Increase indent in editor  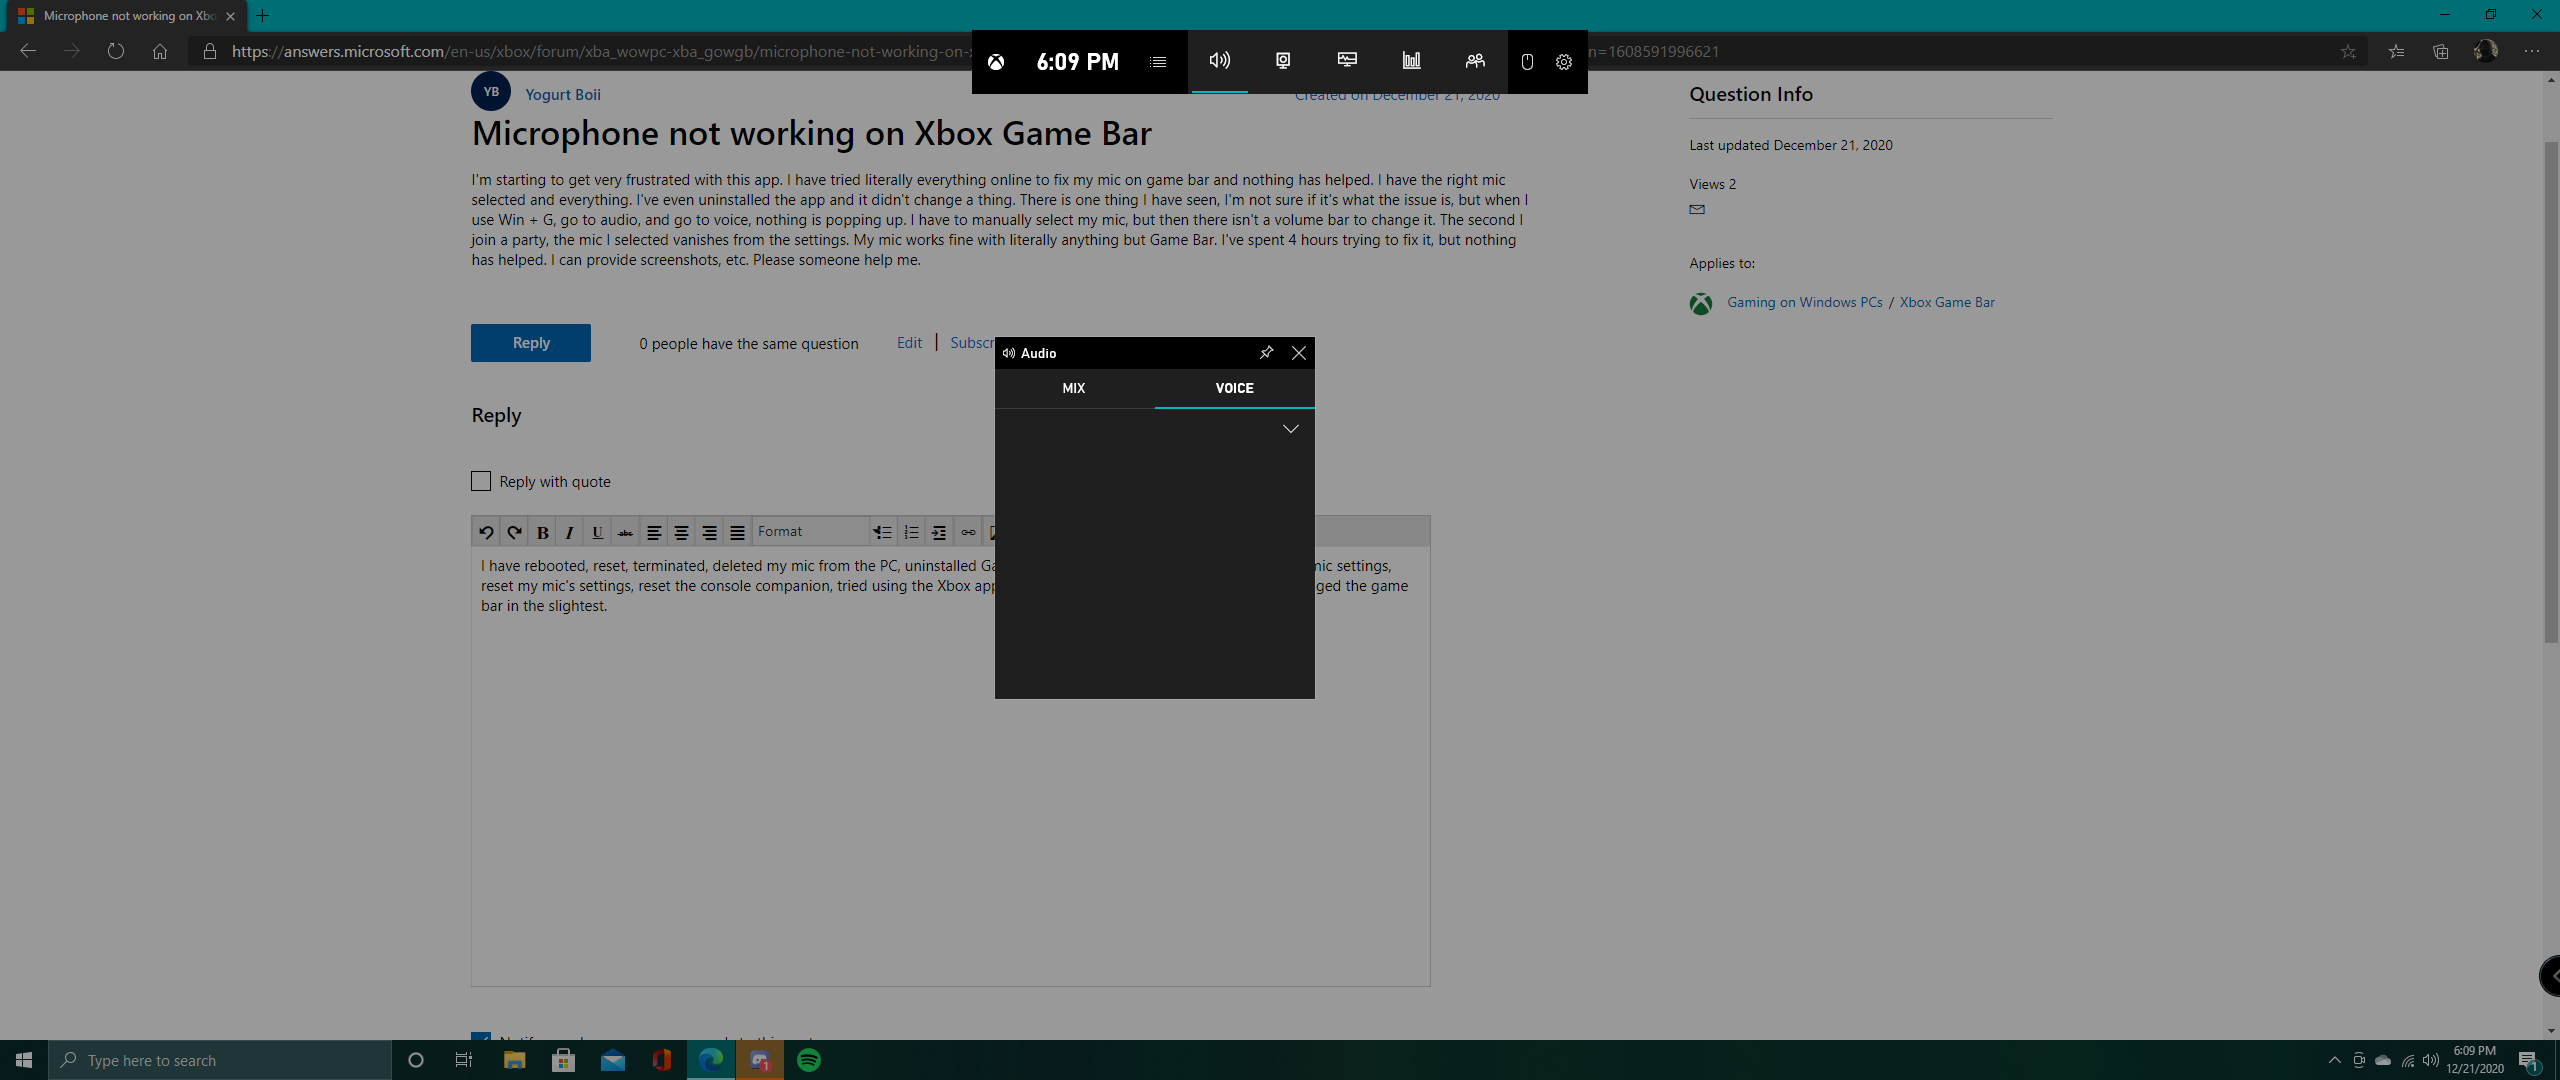coord(939,532)
